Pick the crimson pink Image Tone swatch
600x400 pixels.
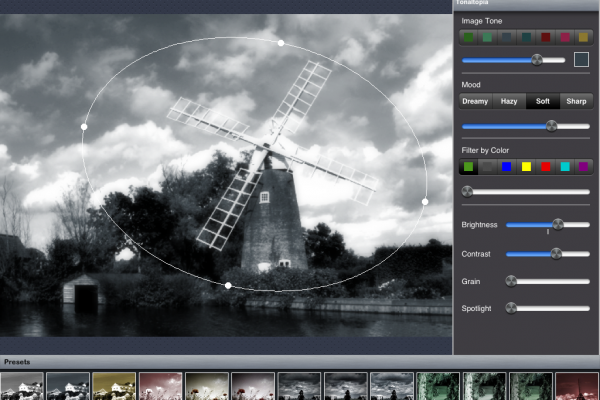click(565, 37)
